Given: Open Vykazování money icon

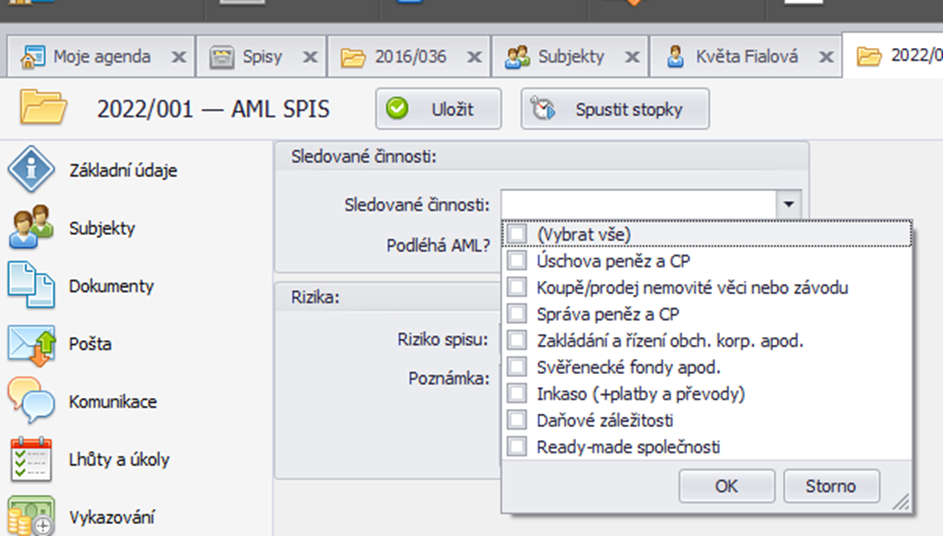Looking at the screenshot, I should pyautogui.click(x=31, y=516).
